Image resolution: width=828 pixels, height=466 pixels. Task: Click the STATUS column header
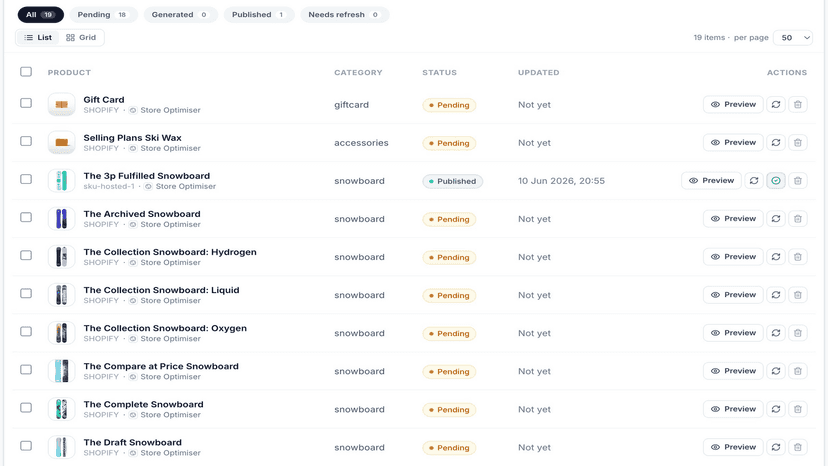pos(439,72)
